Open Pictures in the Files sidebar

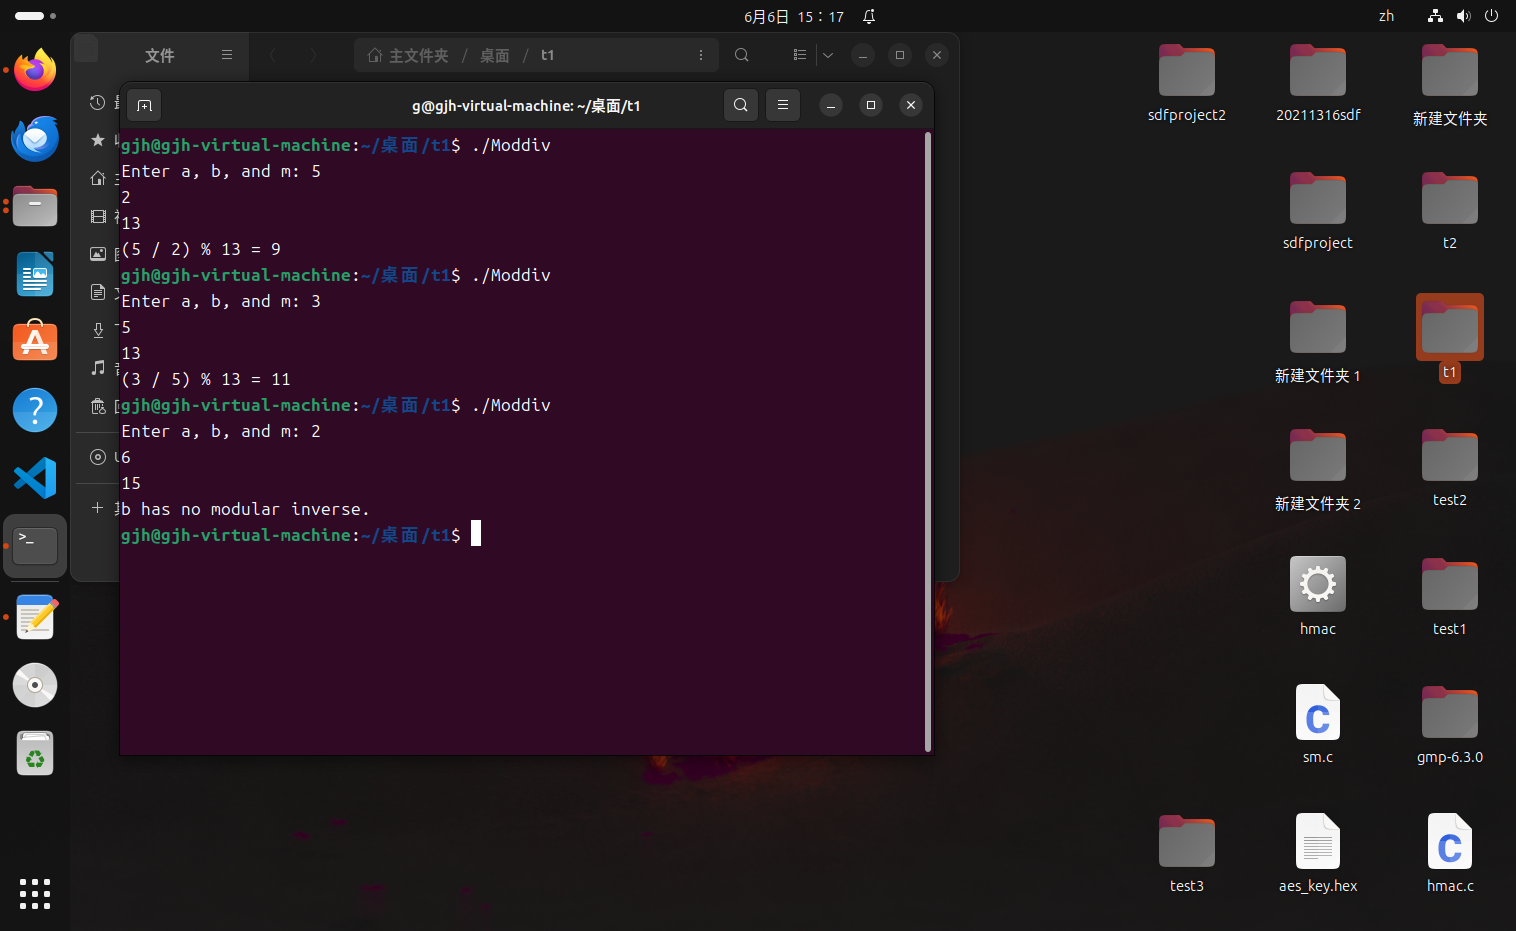click(98, 254)
